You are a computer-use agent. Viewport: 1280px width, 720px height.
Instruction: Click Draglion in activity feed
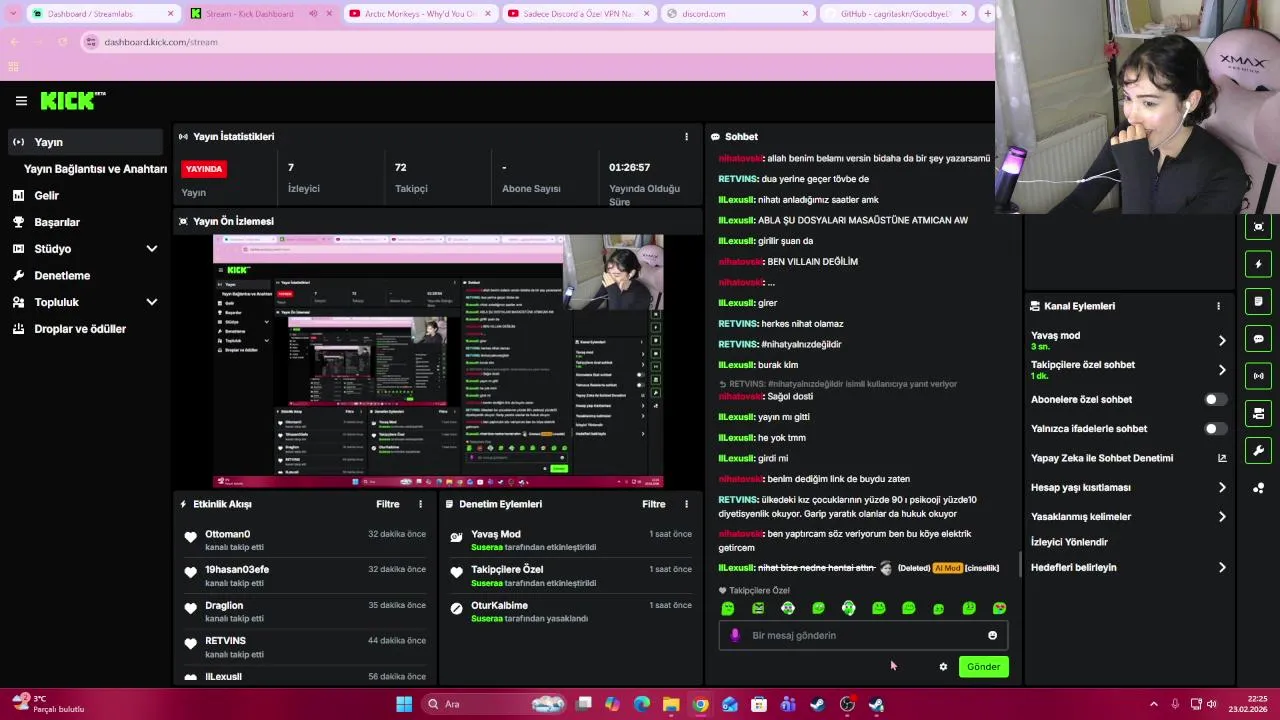tap(224, 606)
